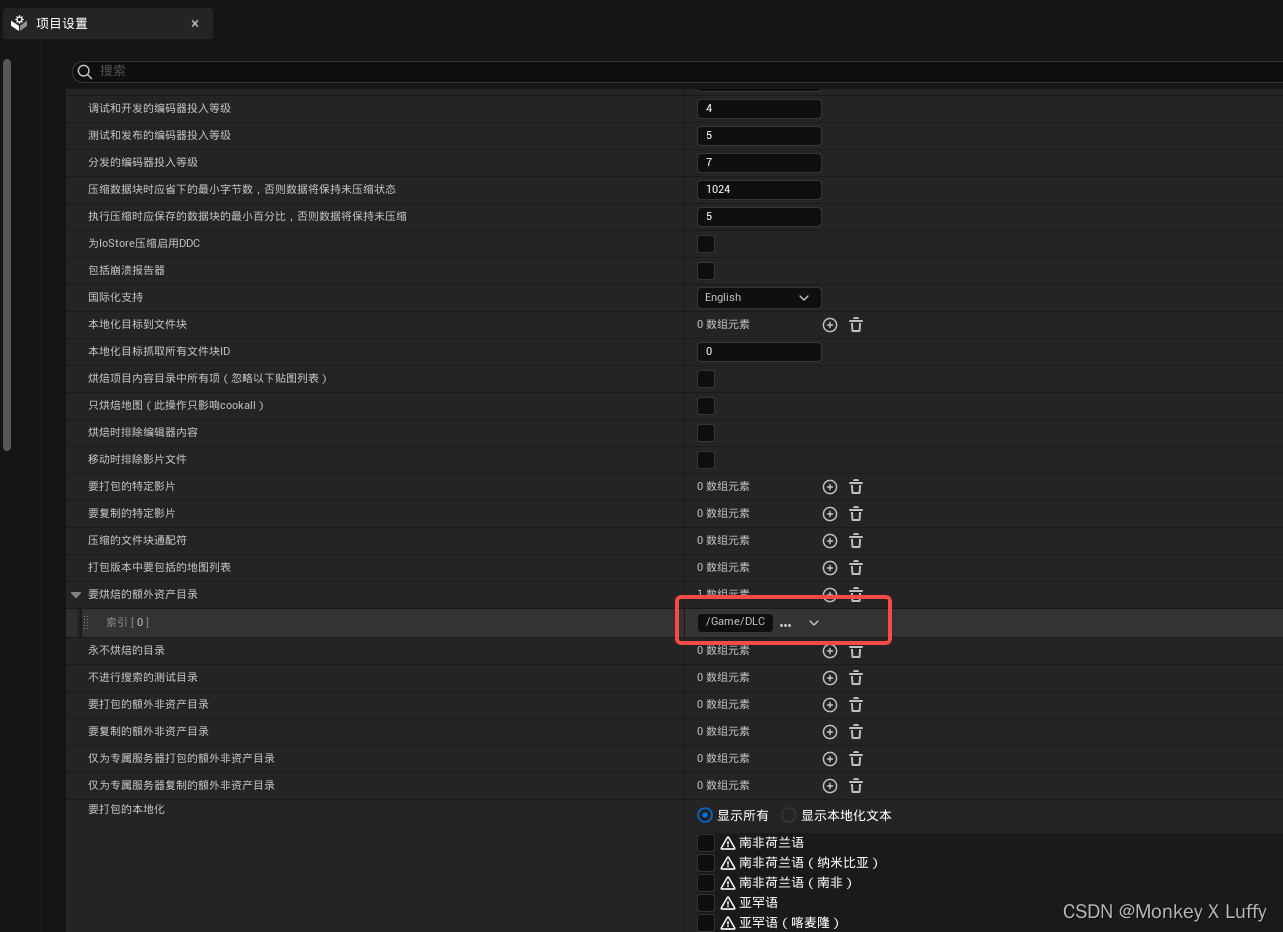Empty the 本地化目标到文件块 array with trash icon
The height and width of the screenshot is (932, 1283).
[856, 325]
